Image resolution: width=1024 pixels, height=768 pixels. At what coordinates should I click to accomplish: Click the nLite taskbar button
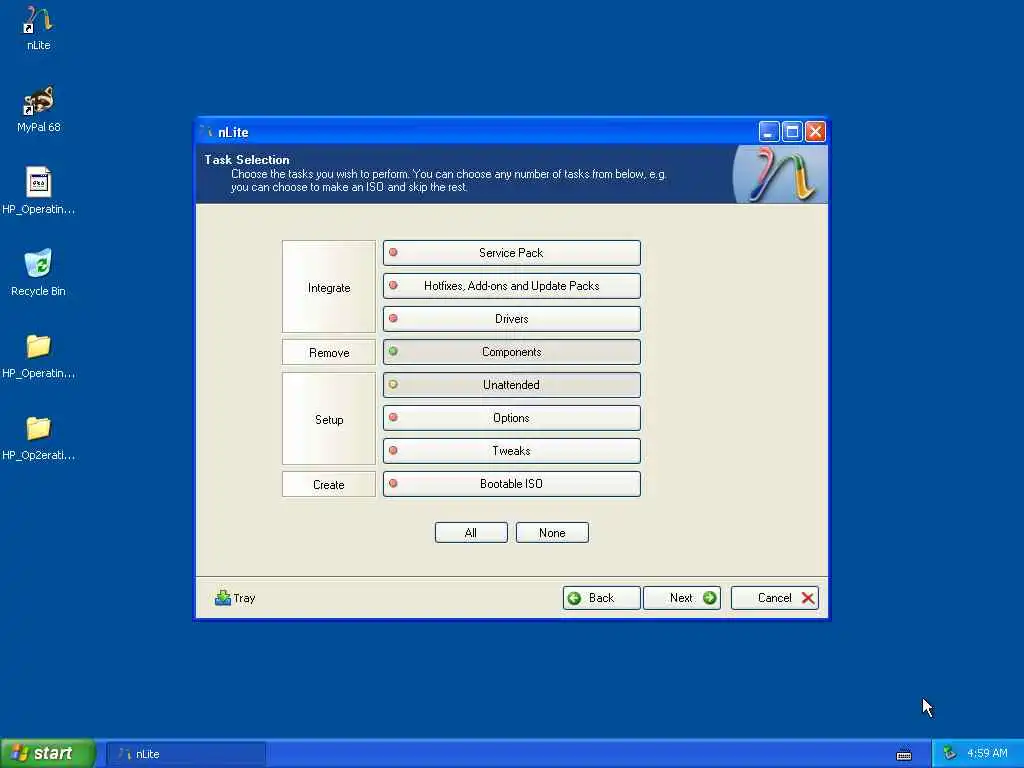(x=186, y=754)
